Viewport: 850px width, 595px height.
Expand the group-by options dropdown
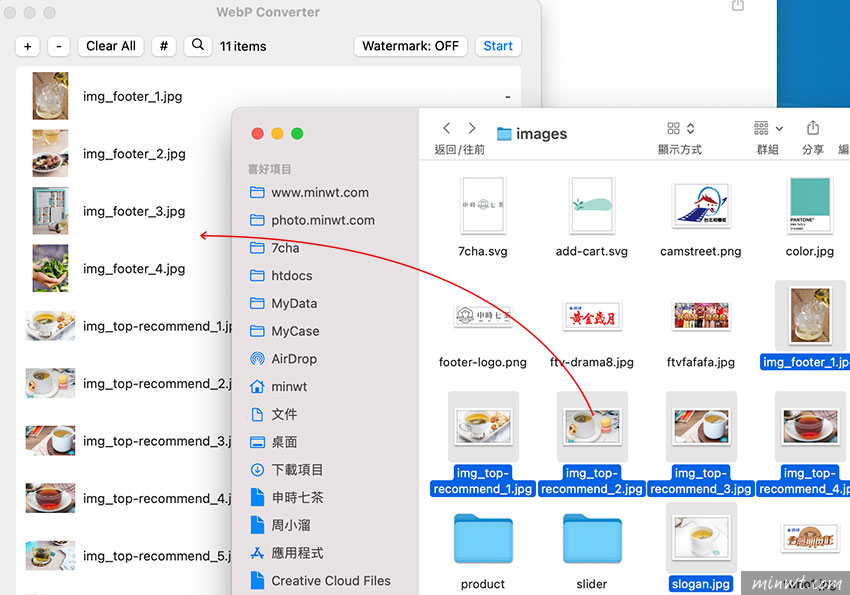coord(768,129)
